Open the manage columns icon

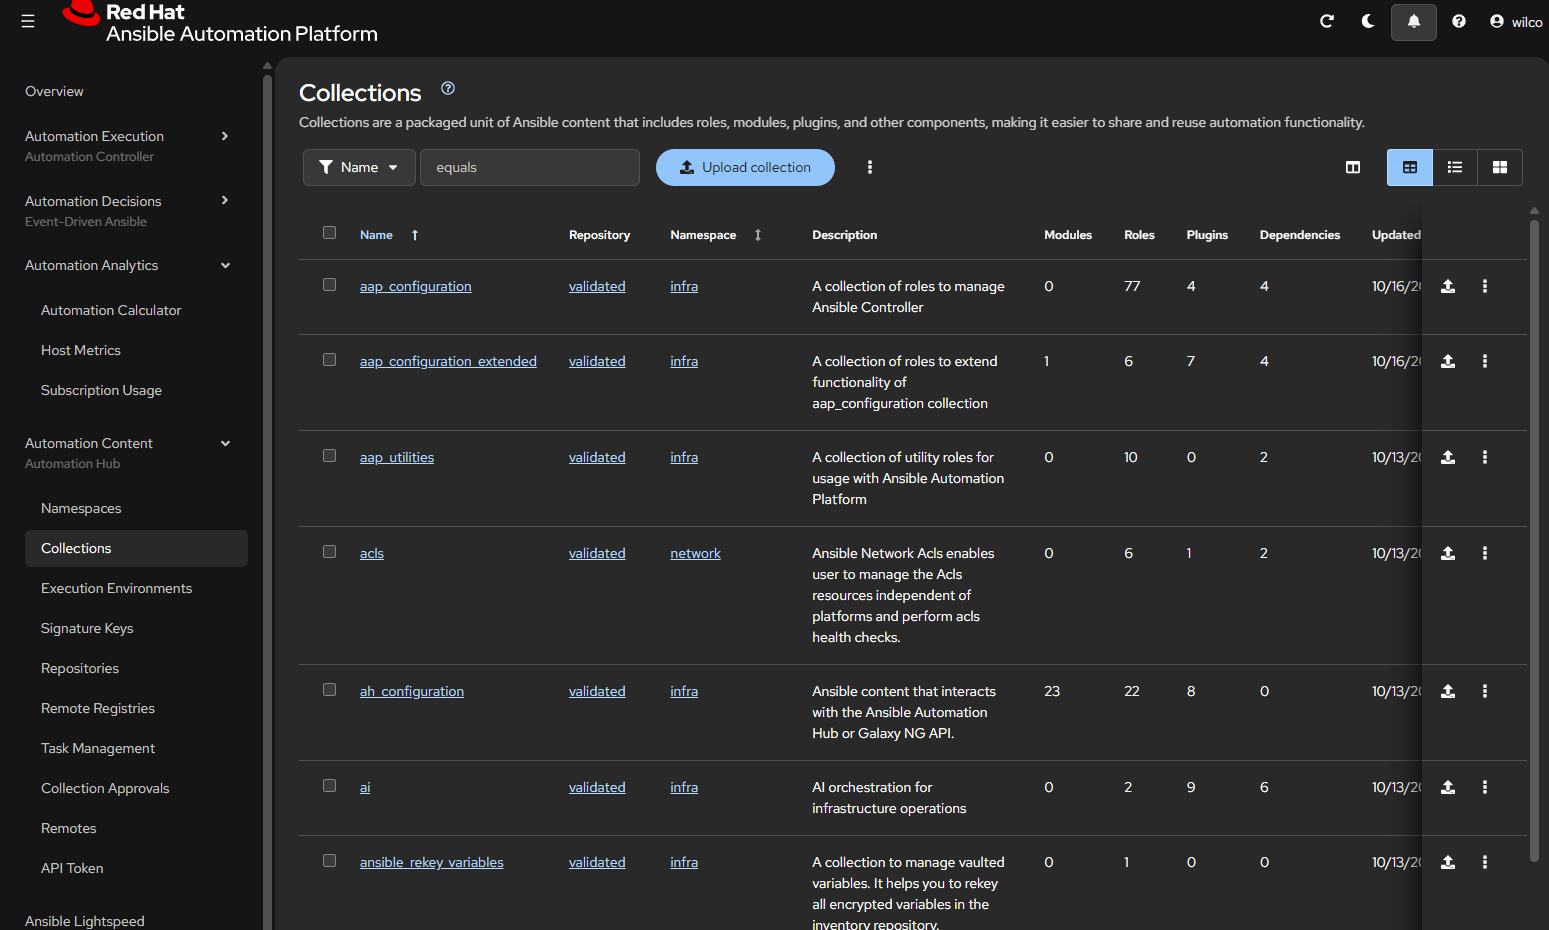tap(1352, 167)
